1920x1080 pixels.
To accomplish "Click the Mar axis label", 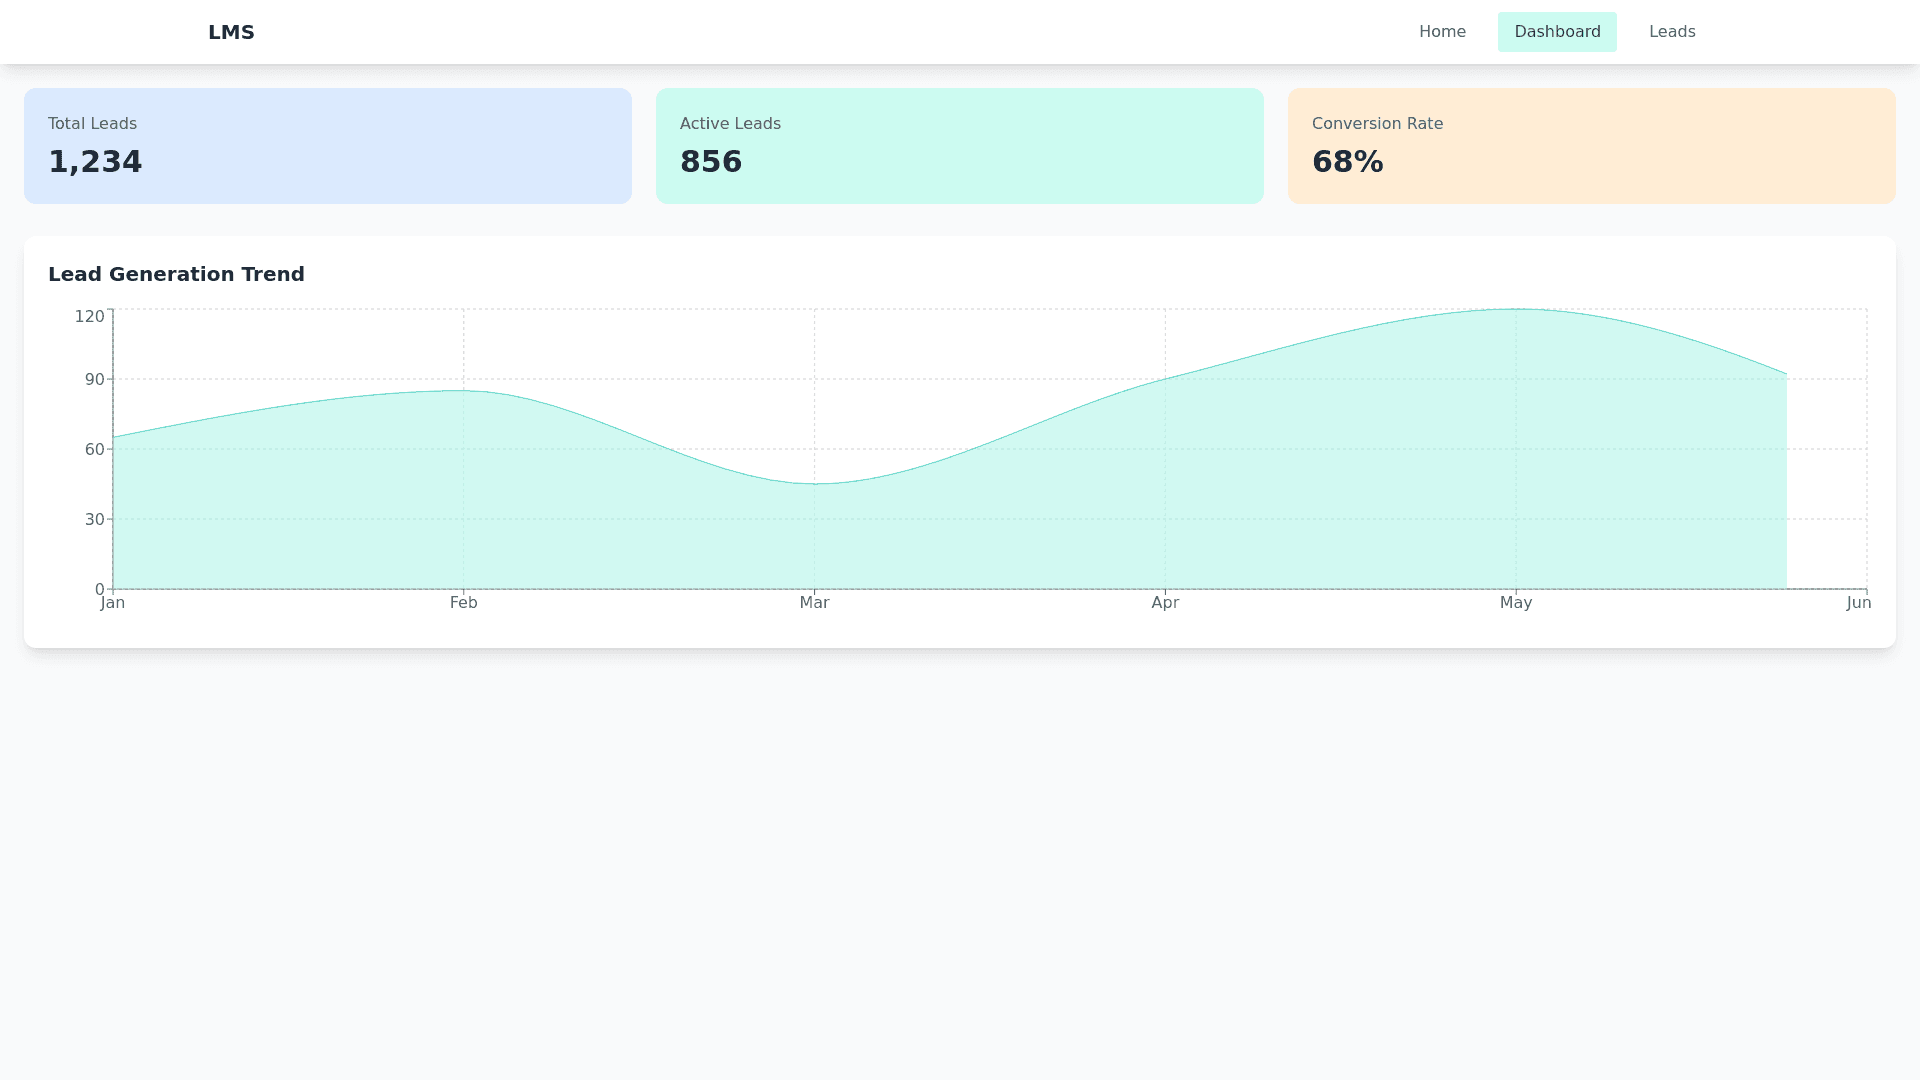I will (x=814, y=603).
